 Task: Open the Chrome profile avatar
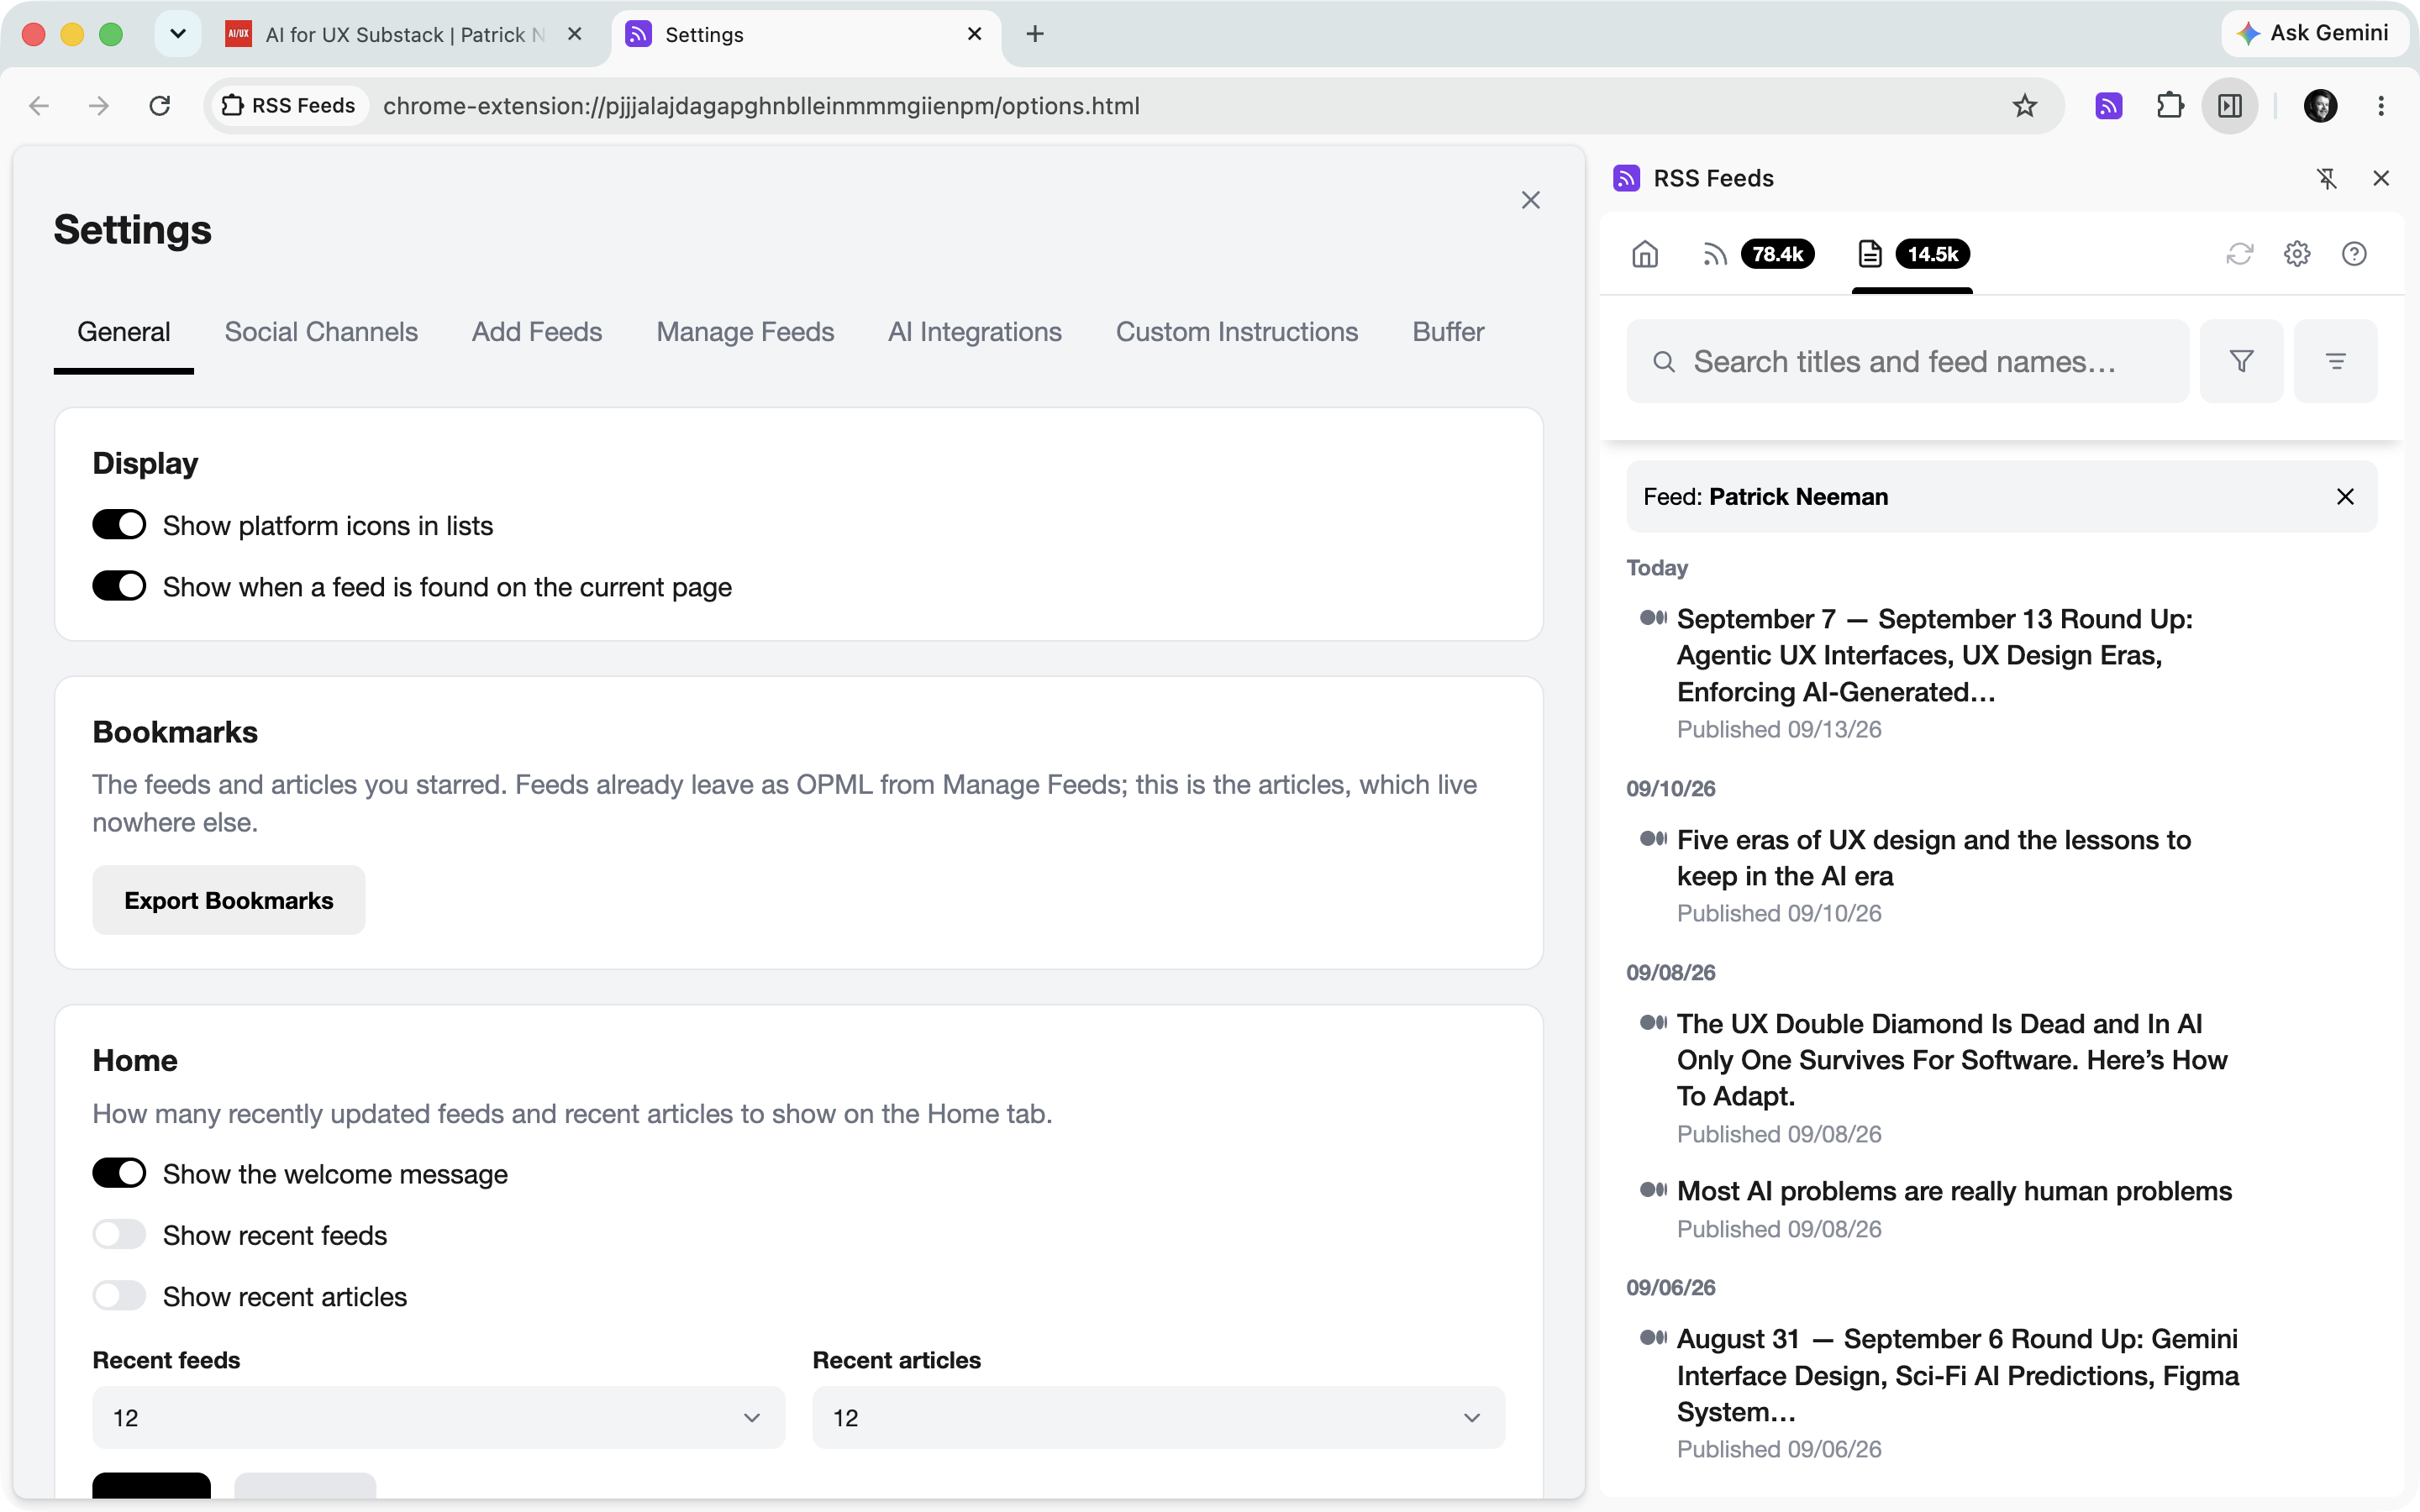(x=2320, y=106)
